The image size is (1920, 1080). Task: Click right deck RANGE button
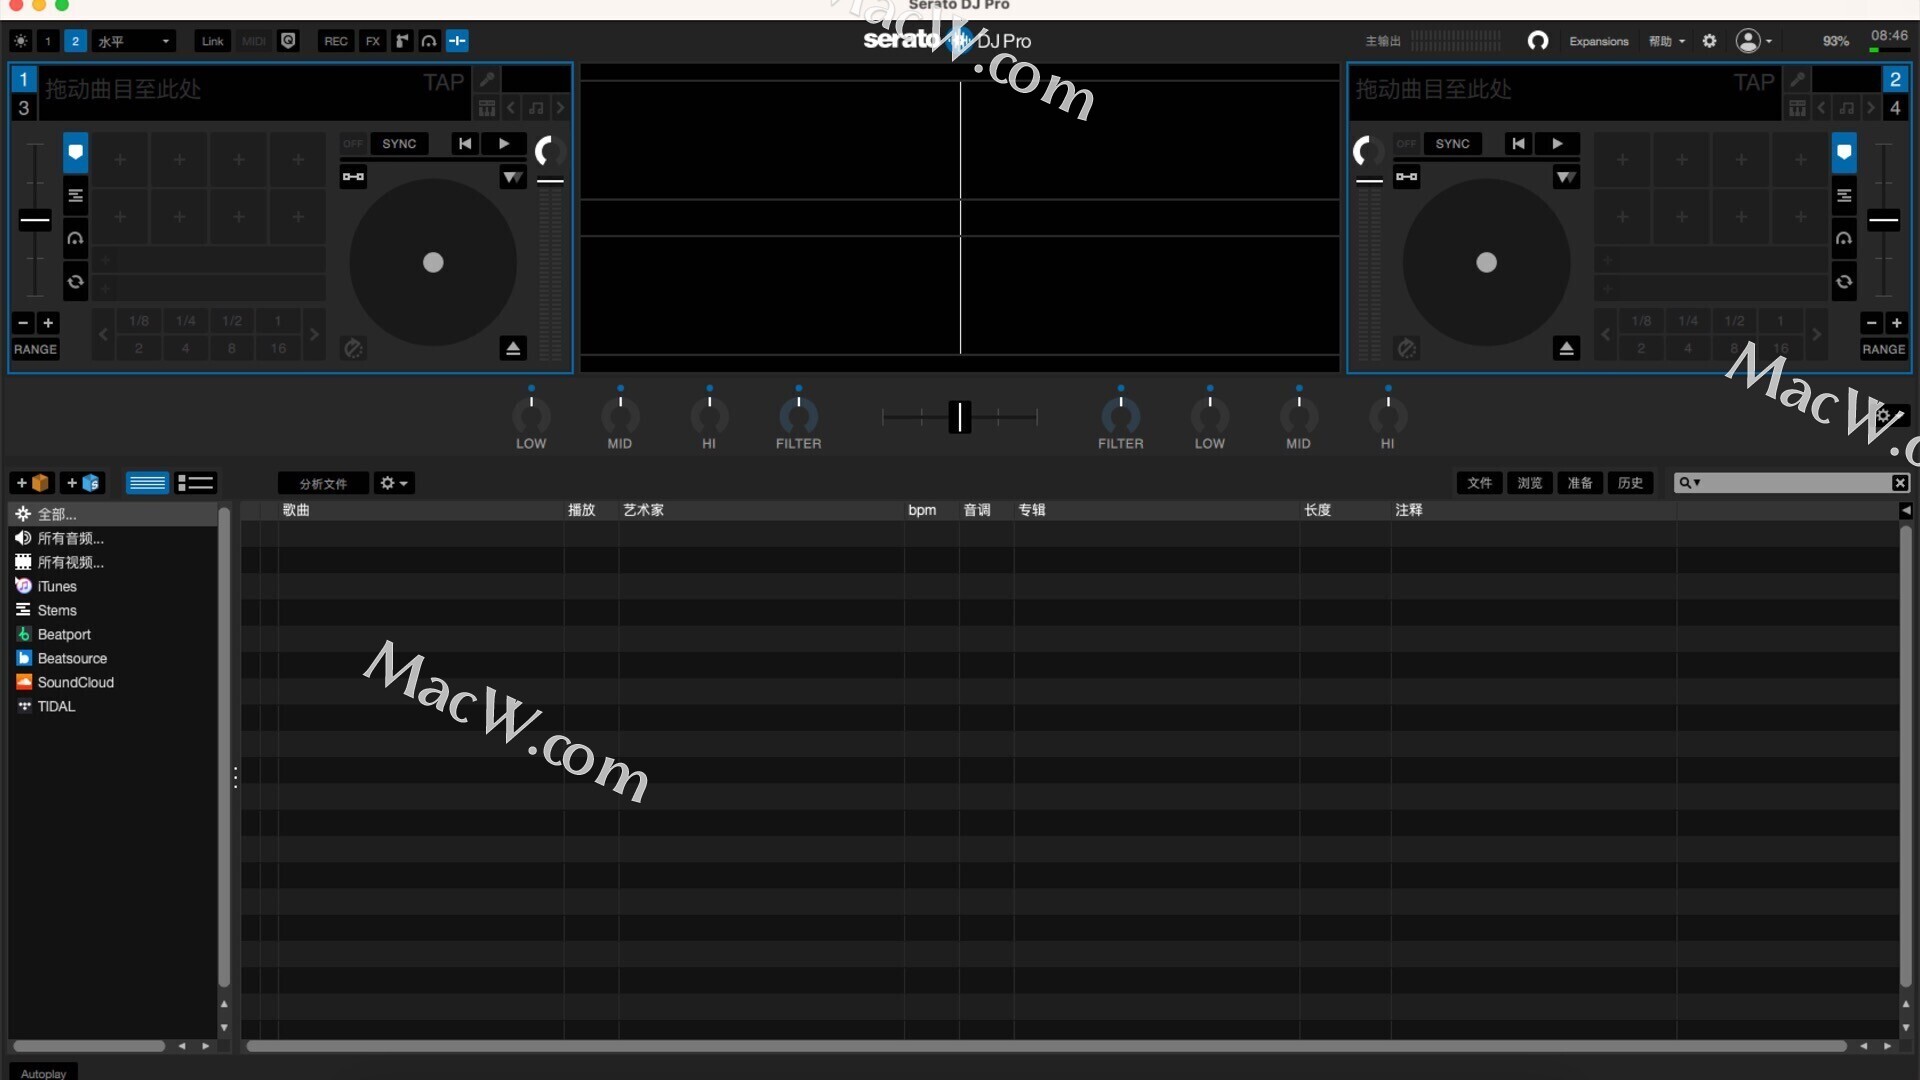click(1884, 349)
